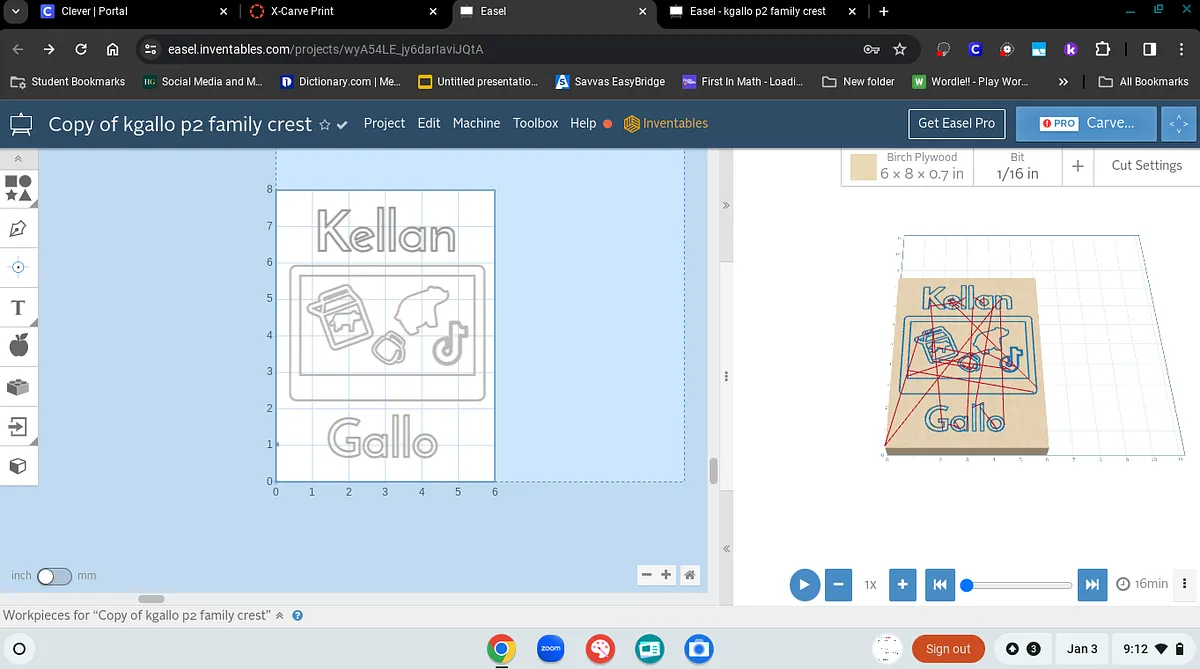Viewport: 1200px width, 669px height.
Task: Collapse the left tool sidebar
Action: point(18,159)
